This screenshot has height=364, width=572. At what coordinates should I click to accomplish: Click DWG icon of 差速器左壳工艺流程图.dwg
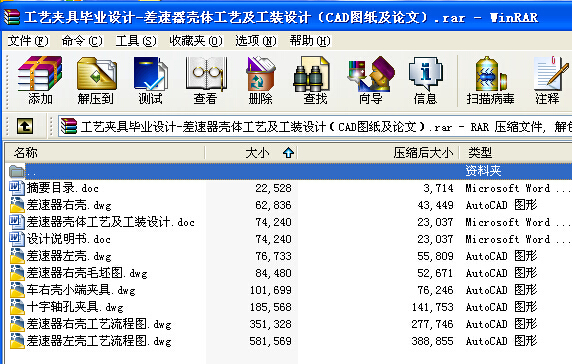tap(17, 341)
